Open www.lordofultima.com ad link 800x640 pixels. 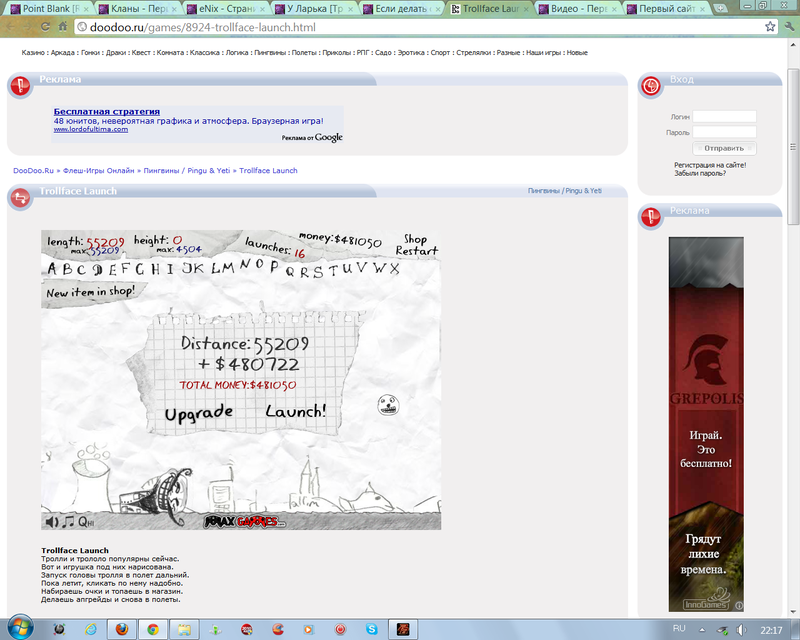[x=91, y=130]
